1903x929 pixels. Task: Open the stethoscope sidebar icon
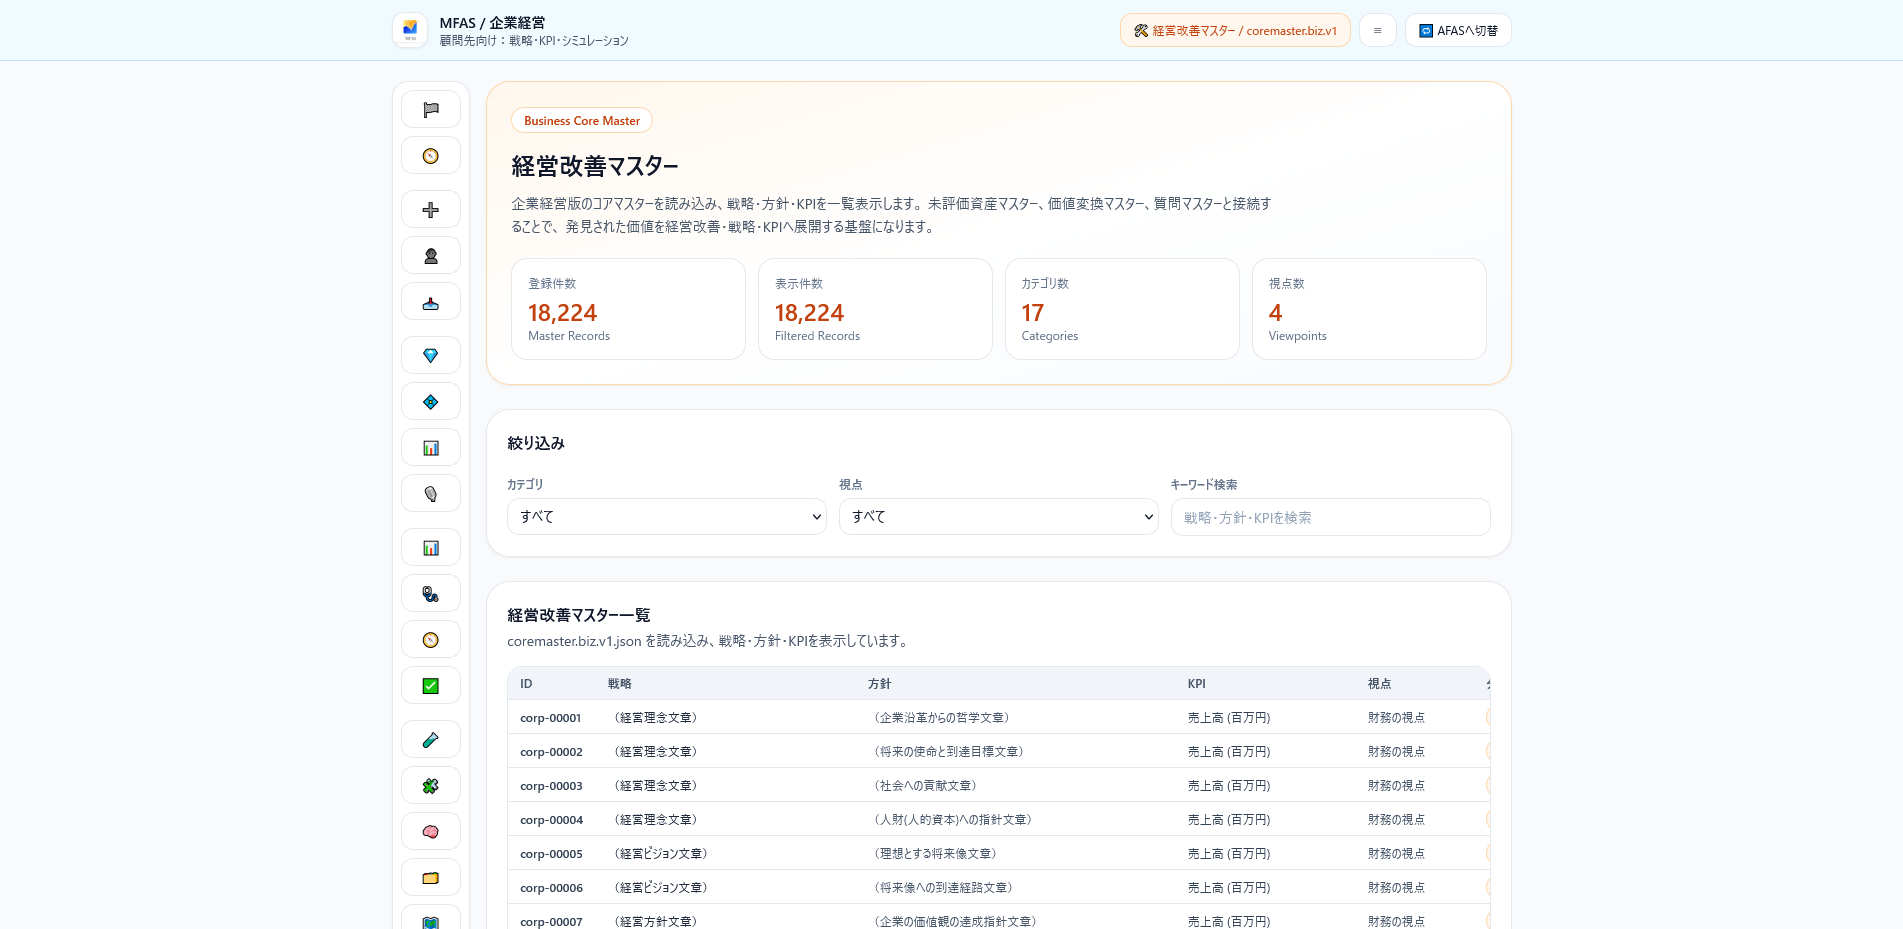pyautogui.click(x=431, y=593)
